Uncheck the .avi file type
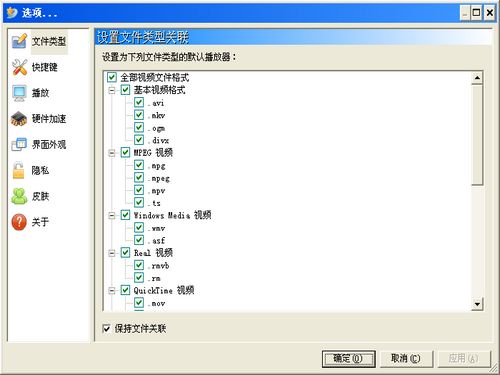The width and height of the screenshot is (500, 375). pos(139,103)
